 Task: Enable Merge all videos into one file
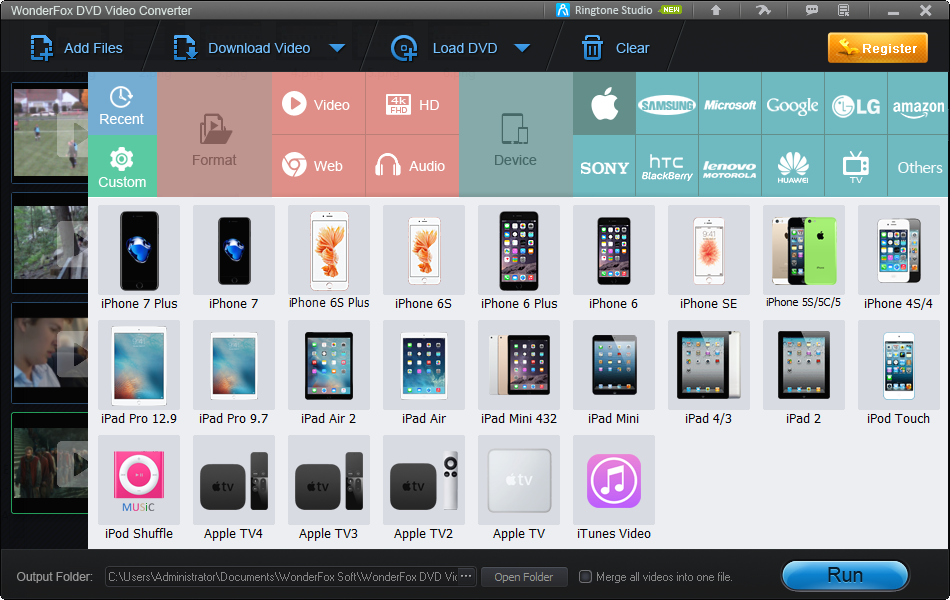(x=585, y=576)
